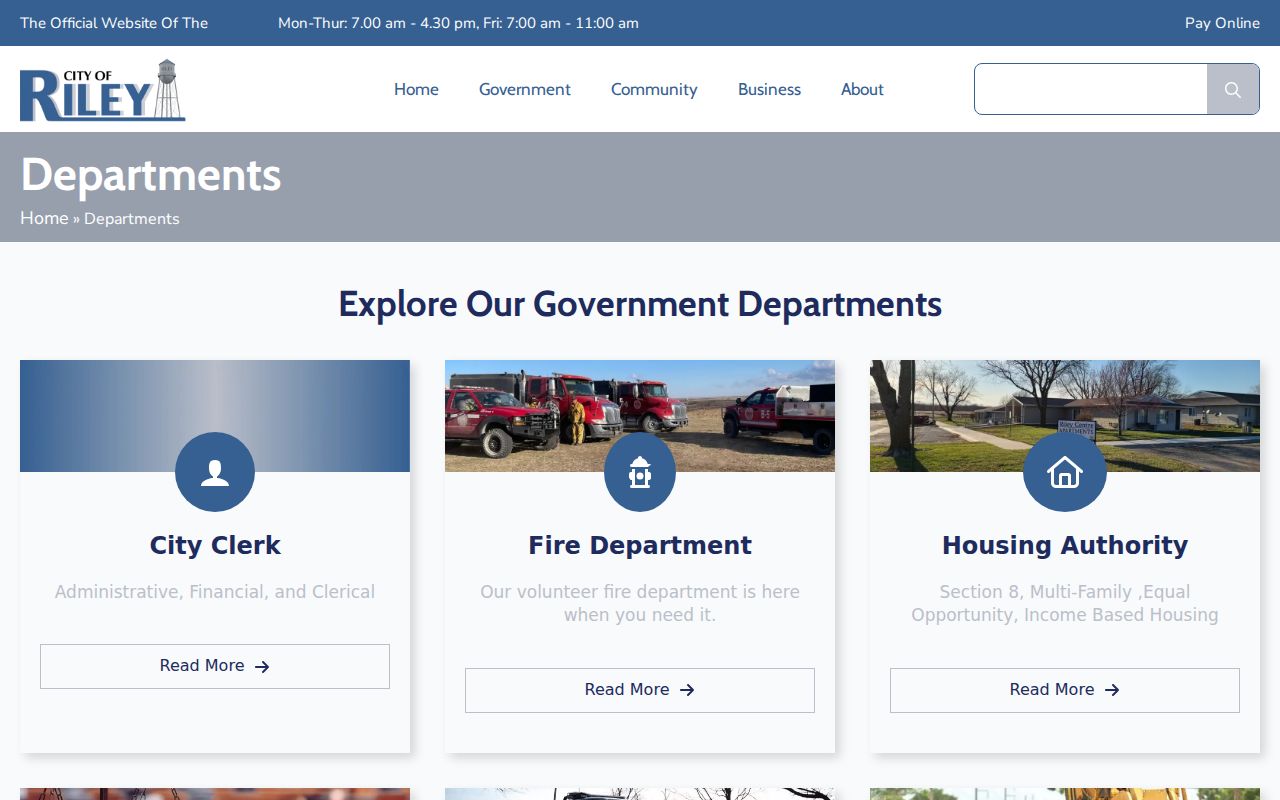Image resolution: width=1280 pixels, height=800 pixels.
Task: Open the Fire Department card title
Action: [x=640, y=545]
